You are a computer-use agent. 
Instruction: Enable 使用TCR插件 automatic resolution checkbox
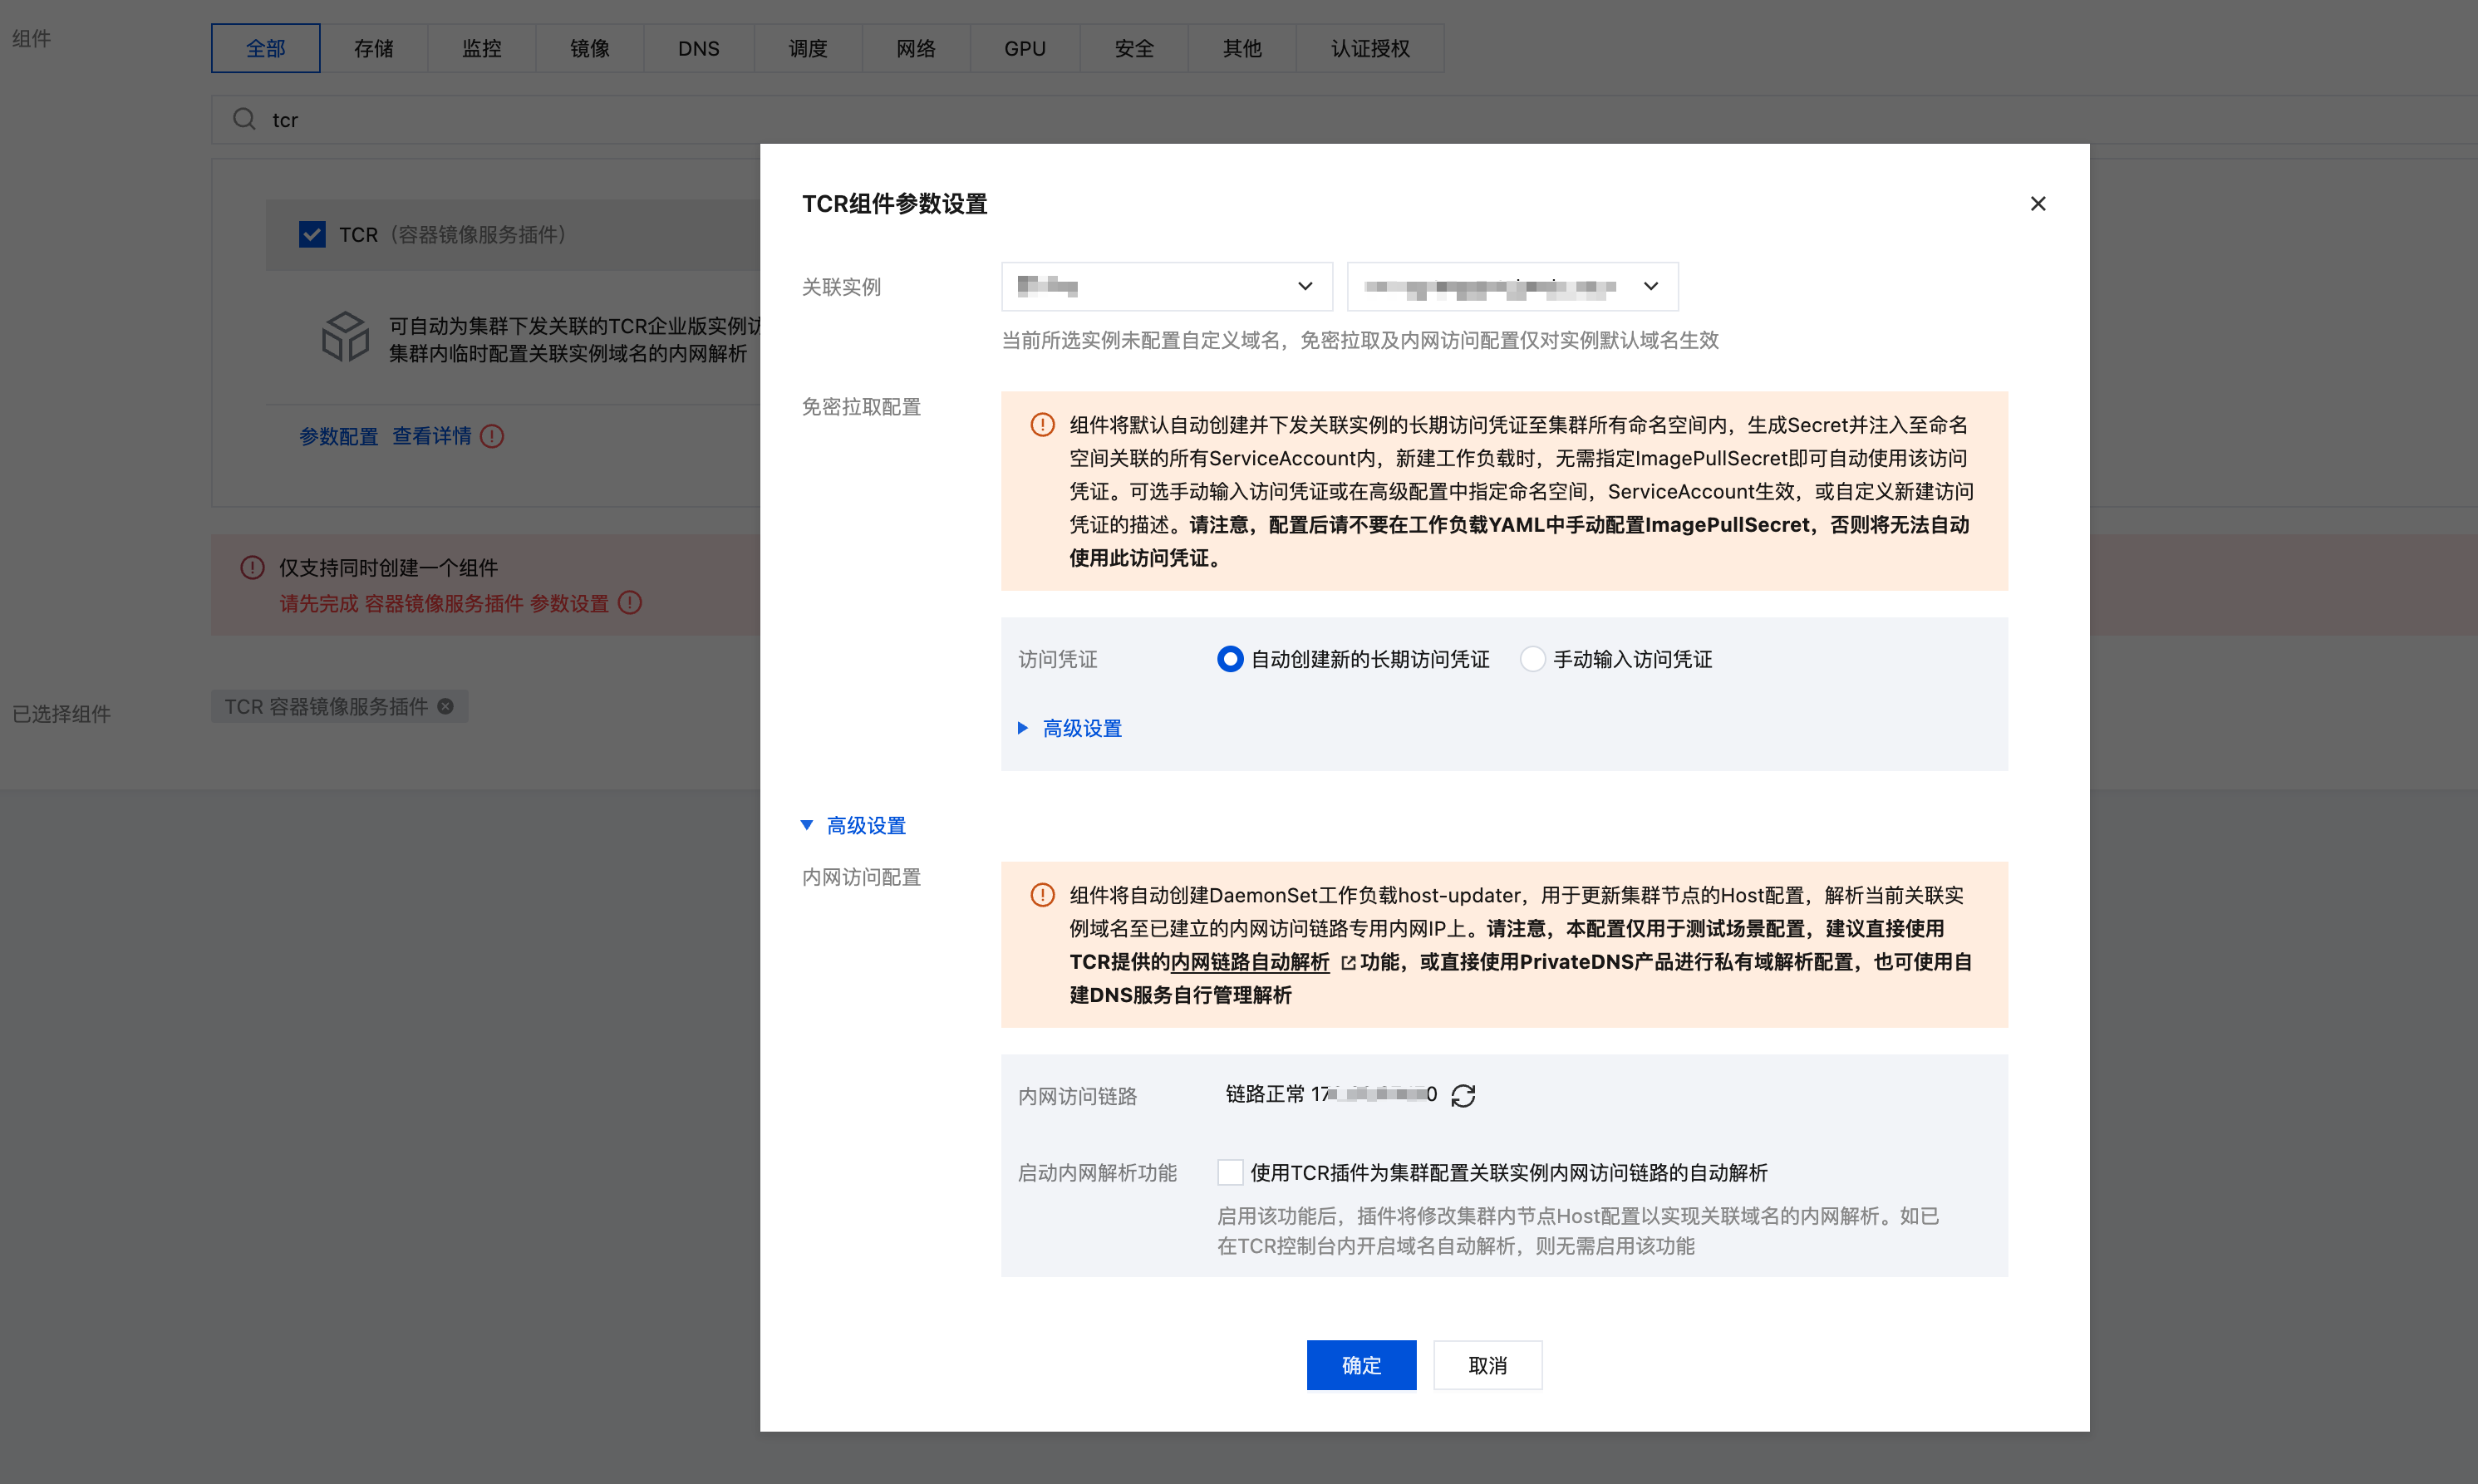pyautogui.click(x=1230, y=1172)
